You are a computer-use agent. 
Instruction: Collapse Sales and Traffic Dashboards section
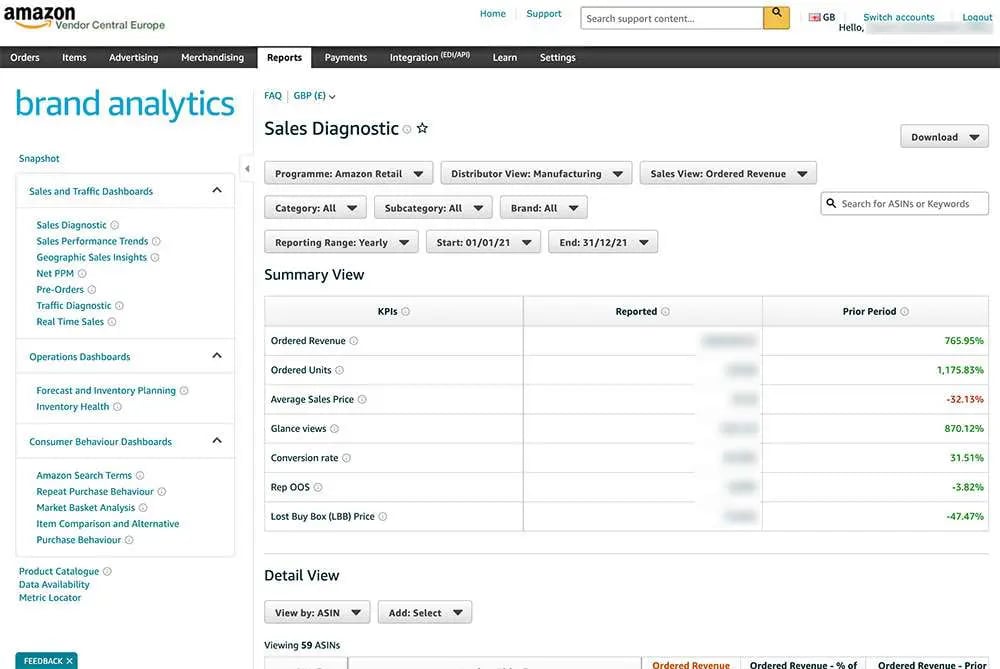pos(217,190)
